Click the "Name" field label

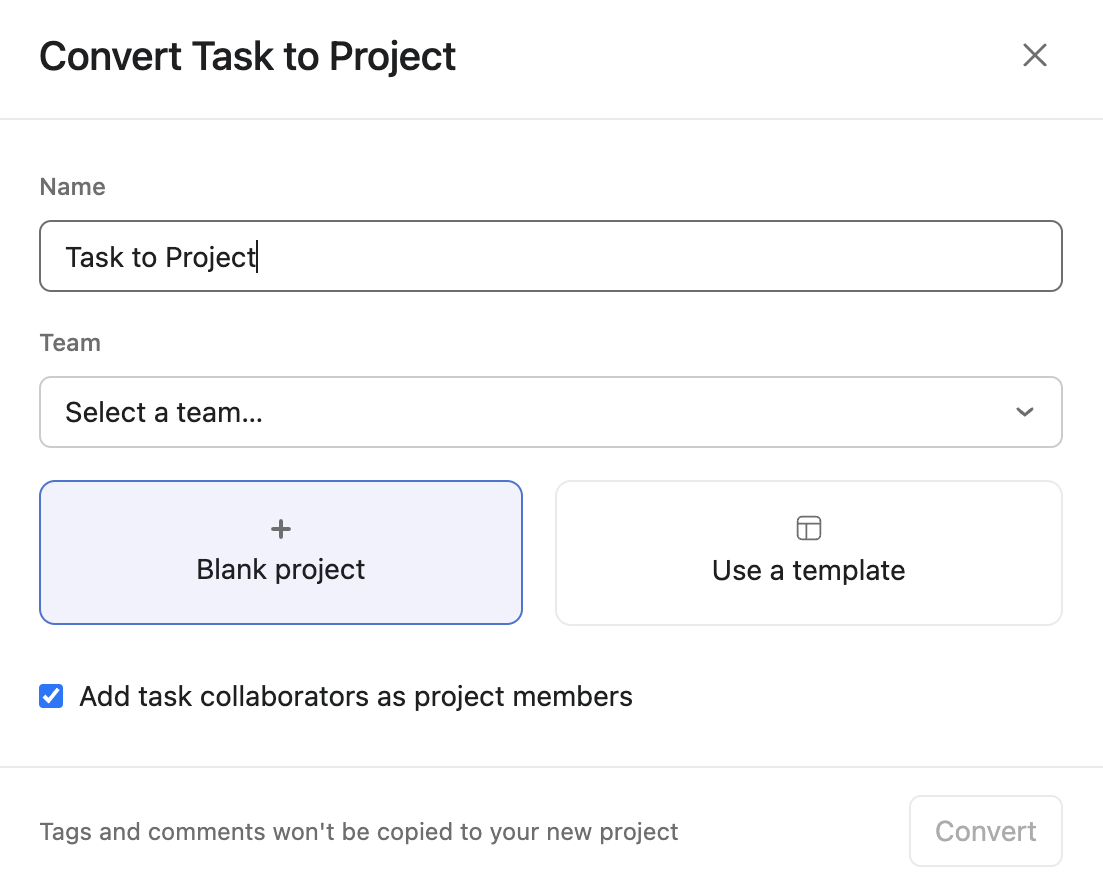click(72, 187)
